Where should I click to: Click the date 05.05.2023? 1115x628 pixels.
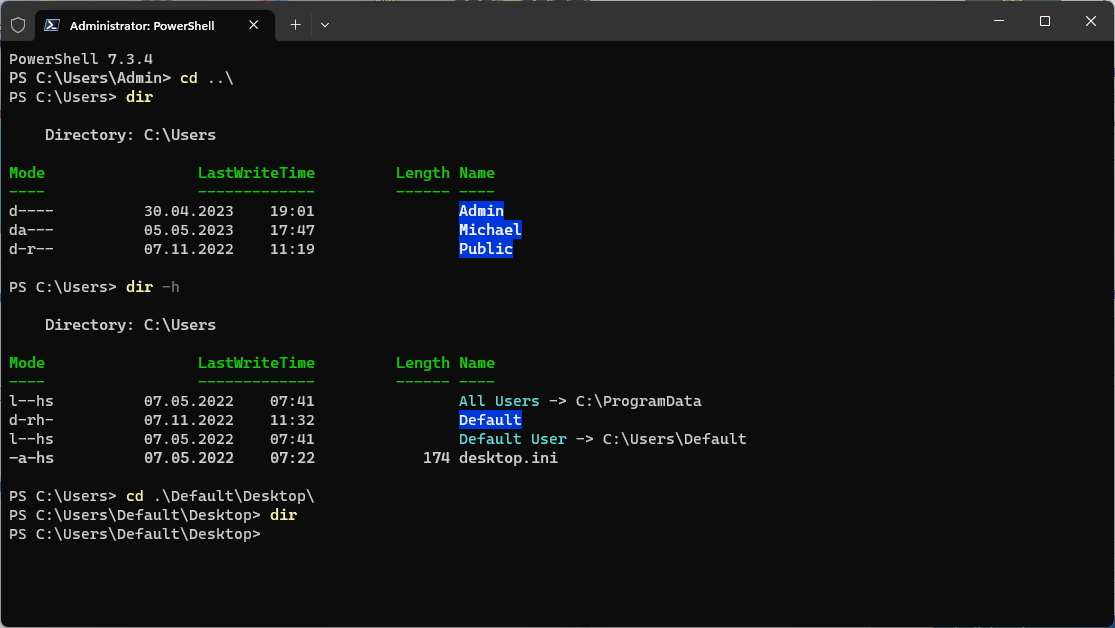coord(188,230)
